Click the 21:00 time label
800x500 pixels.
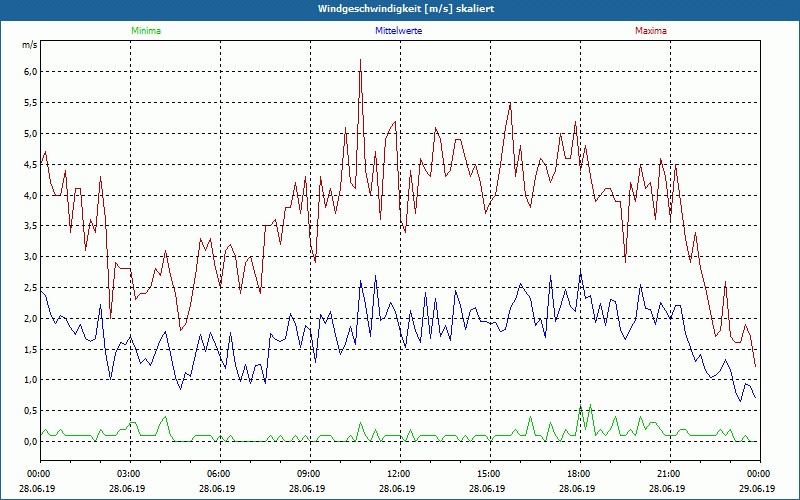click(x=670, y=474)
